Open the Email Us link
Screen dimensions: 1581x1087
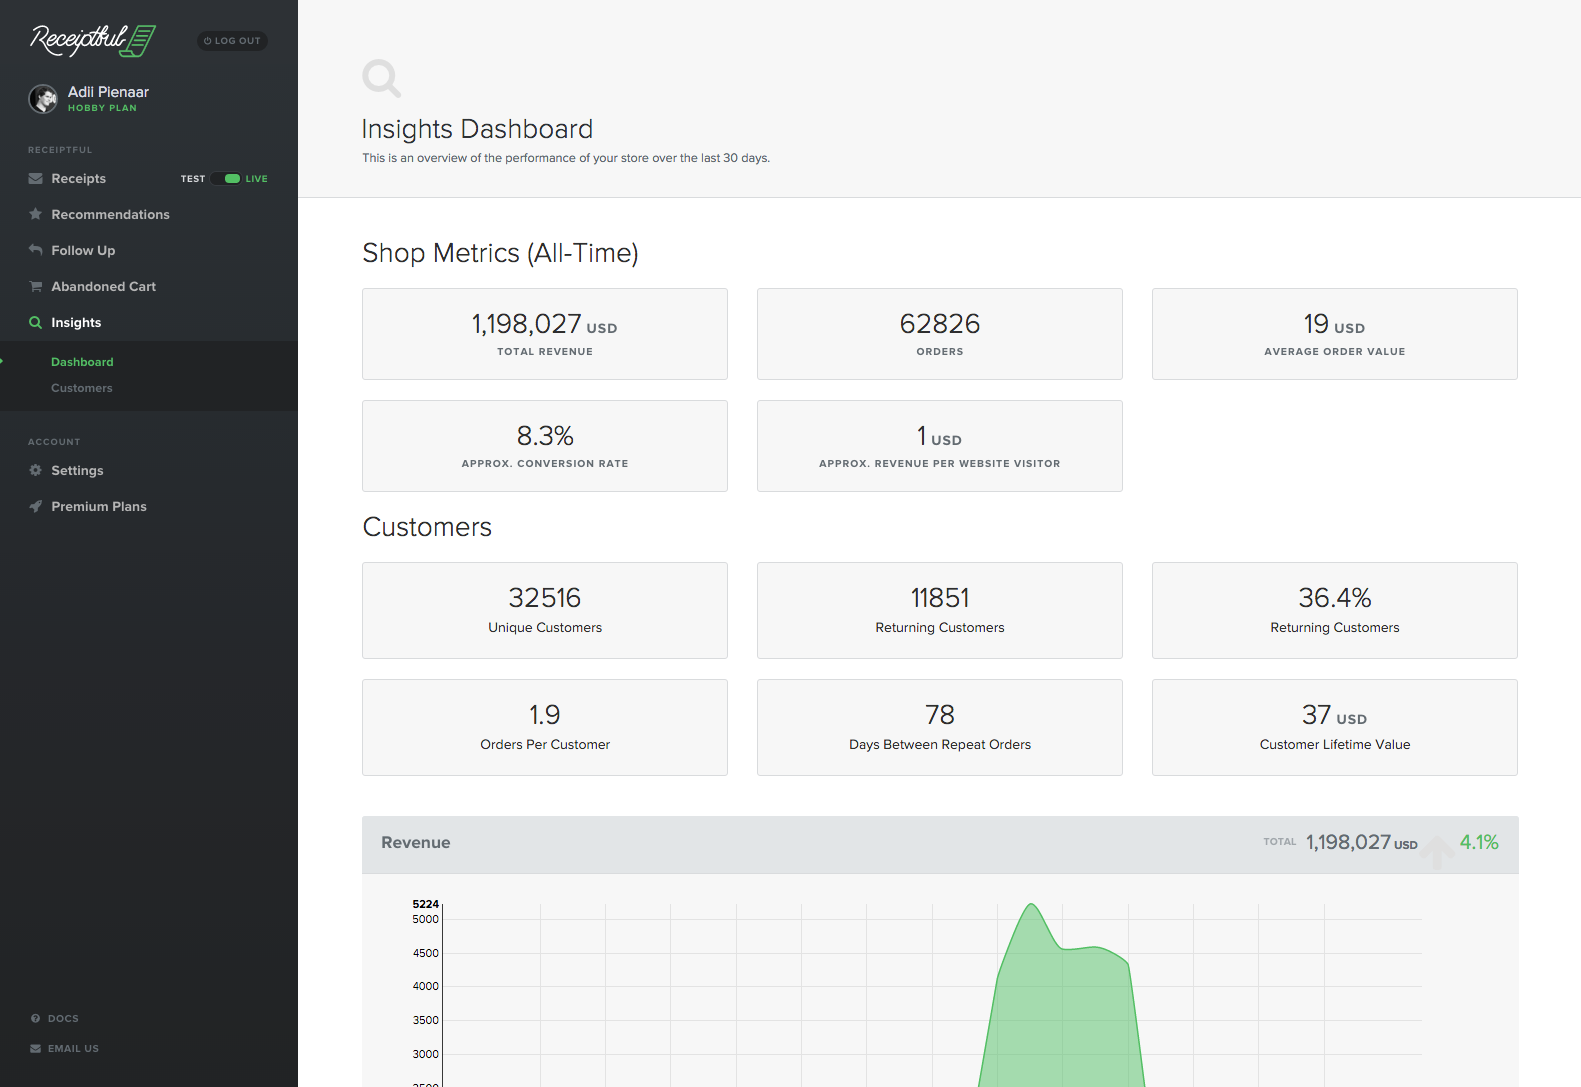point(64,1049)
